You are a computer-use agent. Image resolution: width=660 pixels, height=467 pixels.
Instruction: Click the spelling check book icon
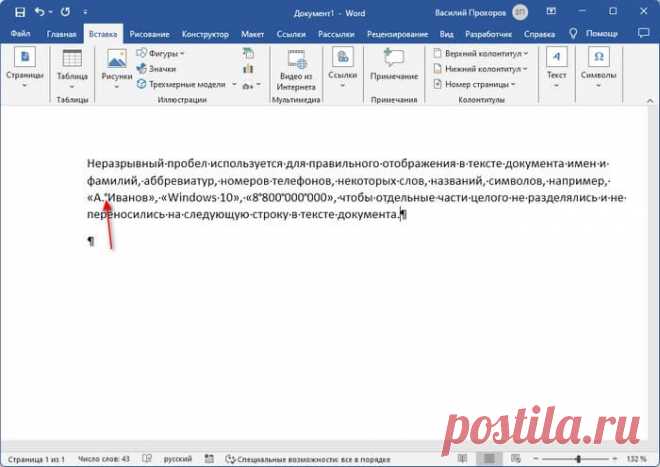pyautogui.click(x=147, y=459)
